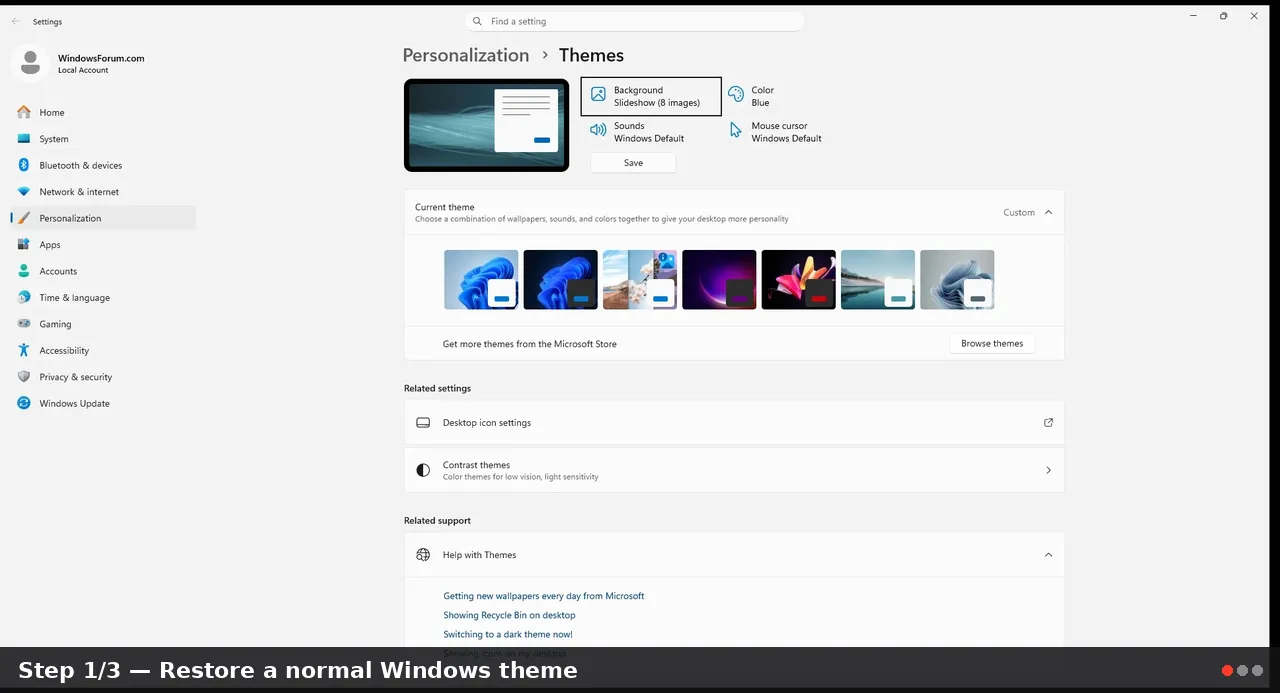Image resolution: width=1280 pixels, height=693 pixels.
Task: Click the large theme preview image
Action: (486, 125)
